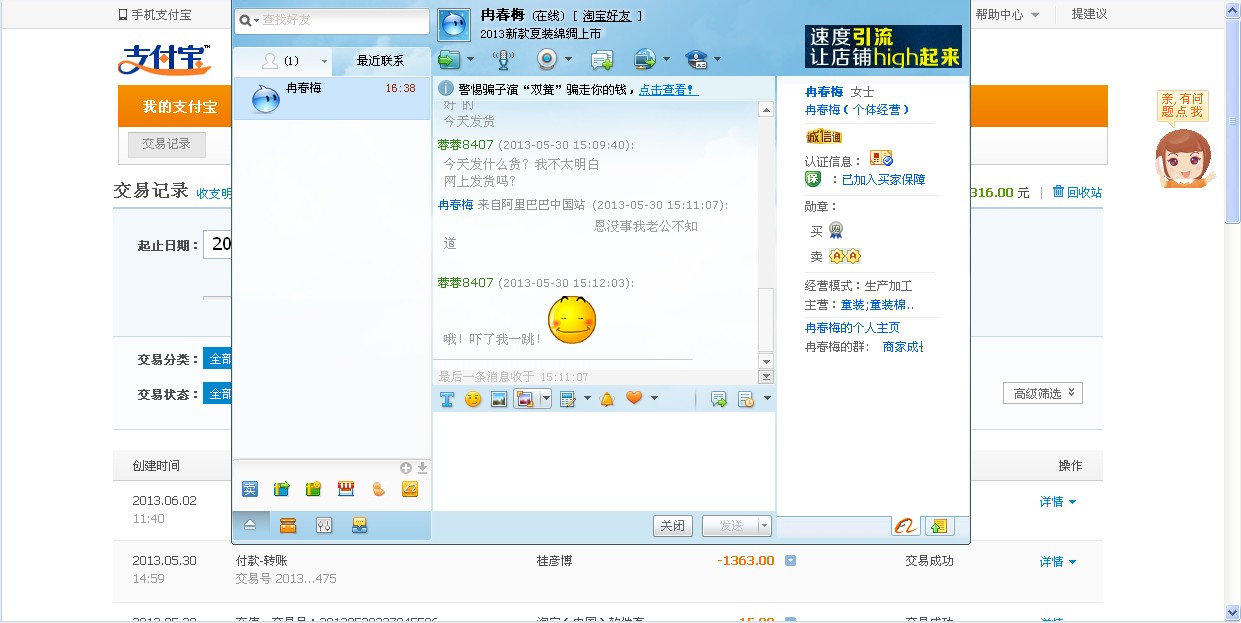This screenshot has height=623, width=1241.
Task: Click the certification info card icon
Action: point(881,159)
